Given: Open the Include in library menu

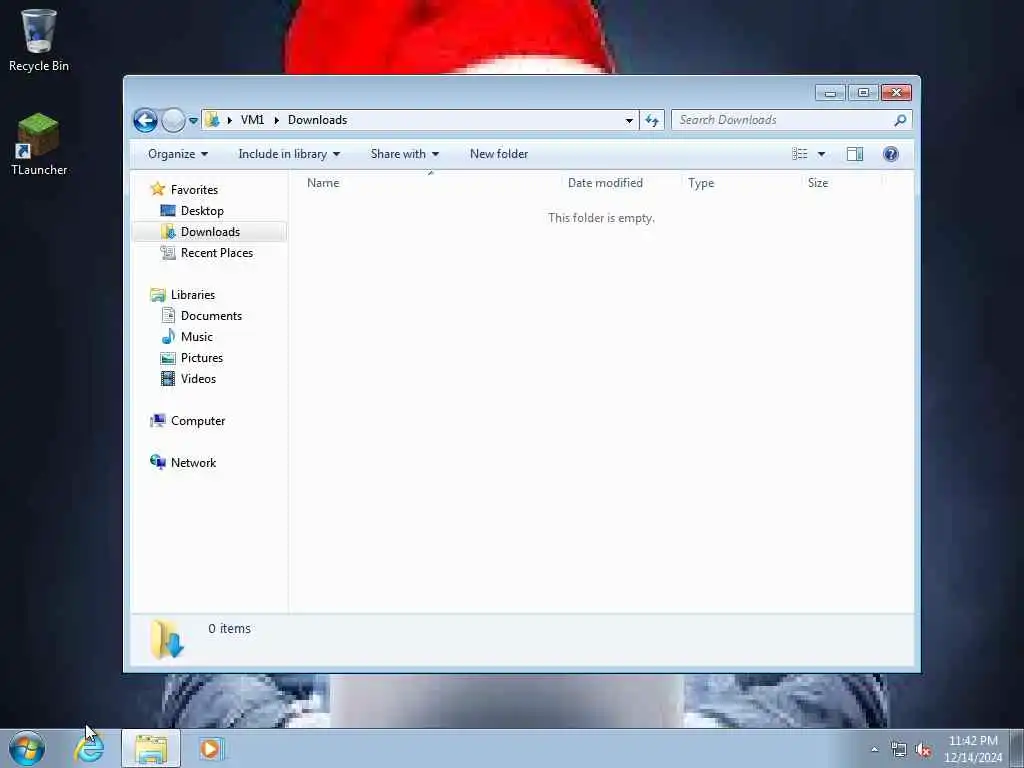Looking at the screenshot, I should [x=289, y=154].
